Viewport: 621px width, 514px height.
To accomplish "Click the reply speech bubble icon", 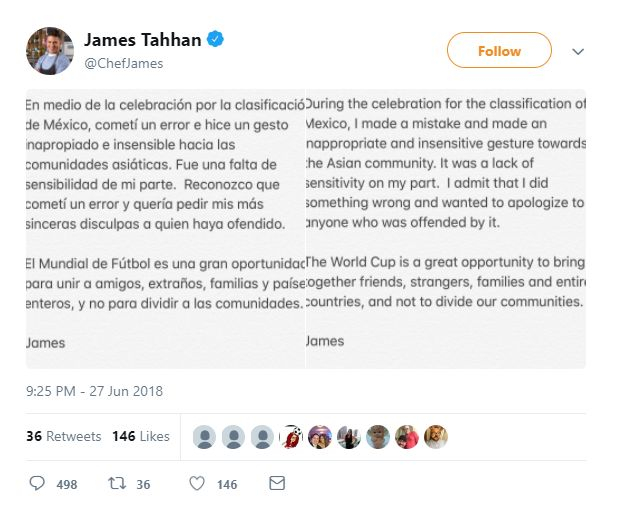I will pyautogui.click(x=38, y=484).
